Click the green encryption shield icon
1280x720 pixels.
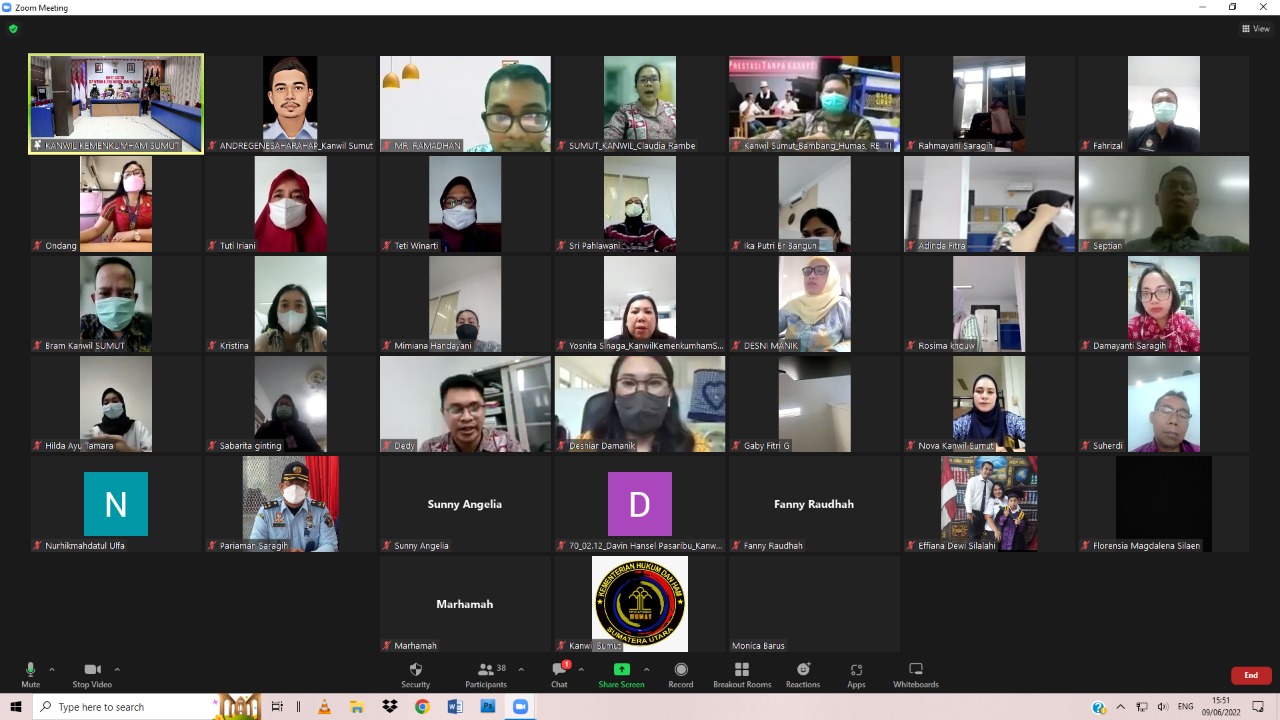[13, 29]
